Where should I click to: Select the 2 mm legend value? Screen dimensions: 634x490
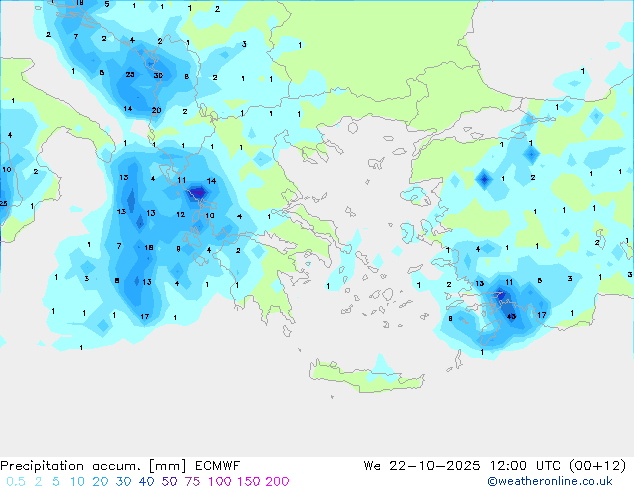[x=38, y=482]
